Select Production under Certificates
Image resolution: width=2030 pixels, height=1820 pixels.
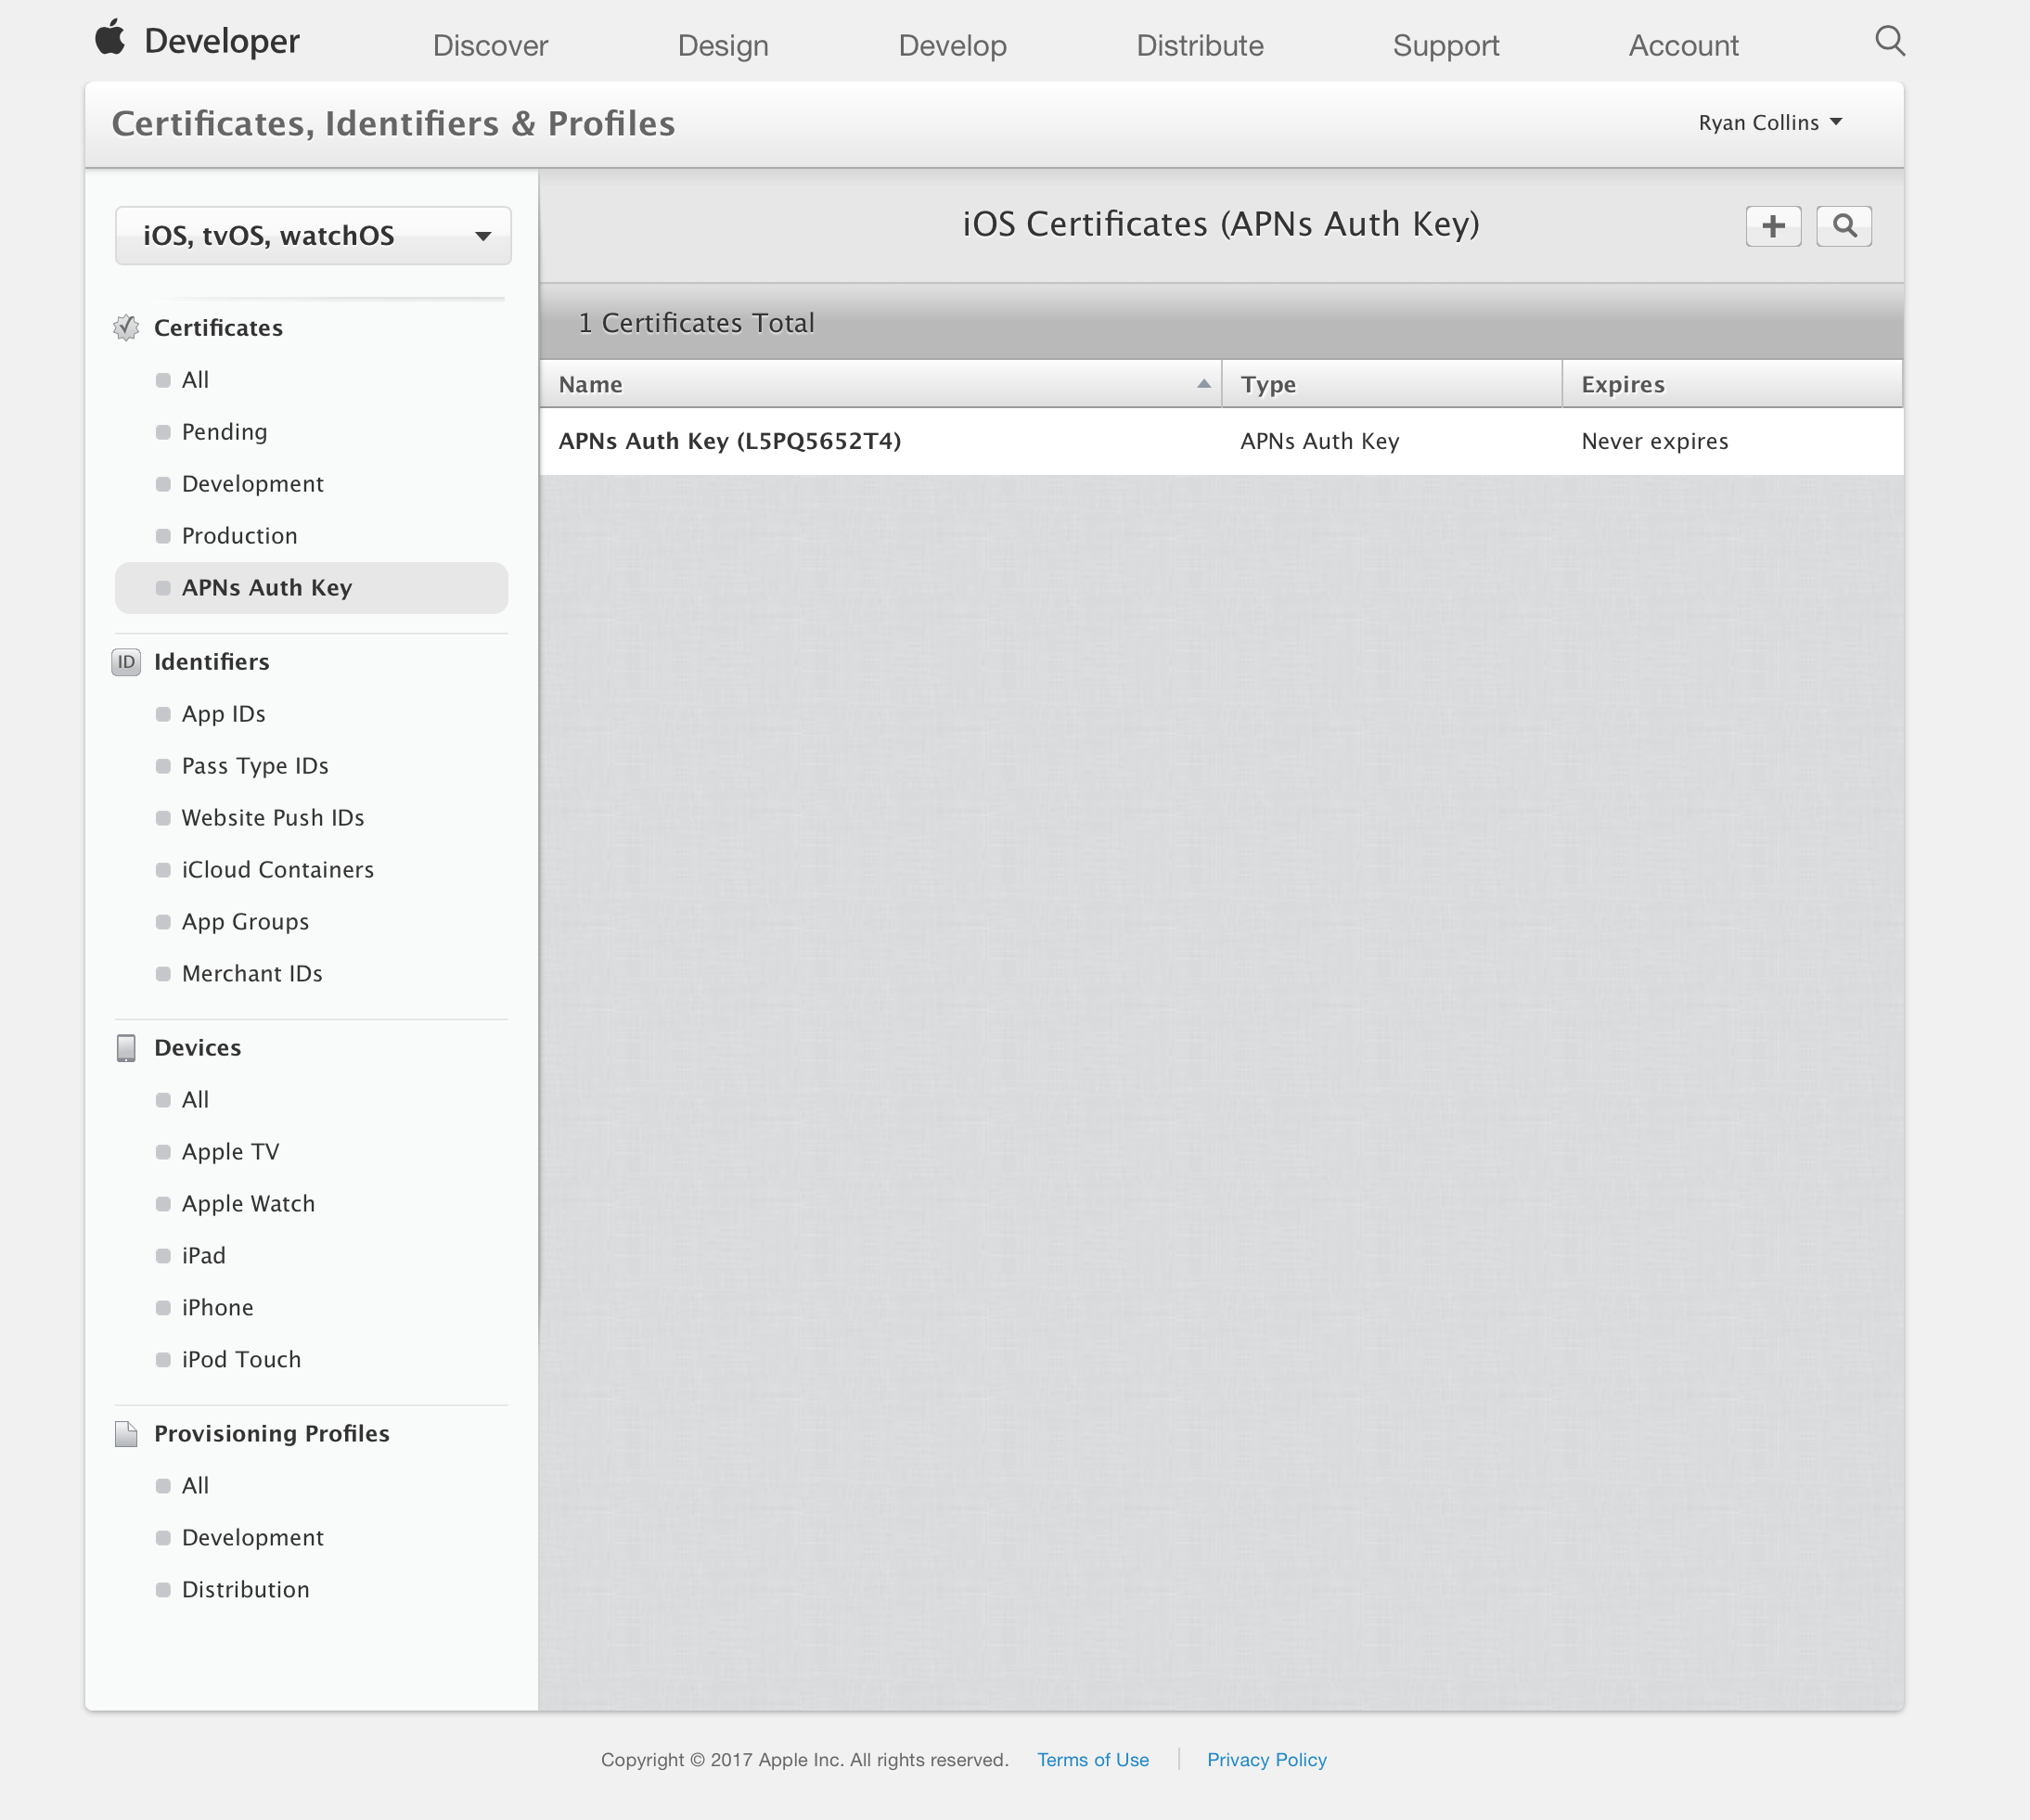(240, 536)
